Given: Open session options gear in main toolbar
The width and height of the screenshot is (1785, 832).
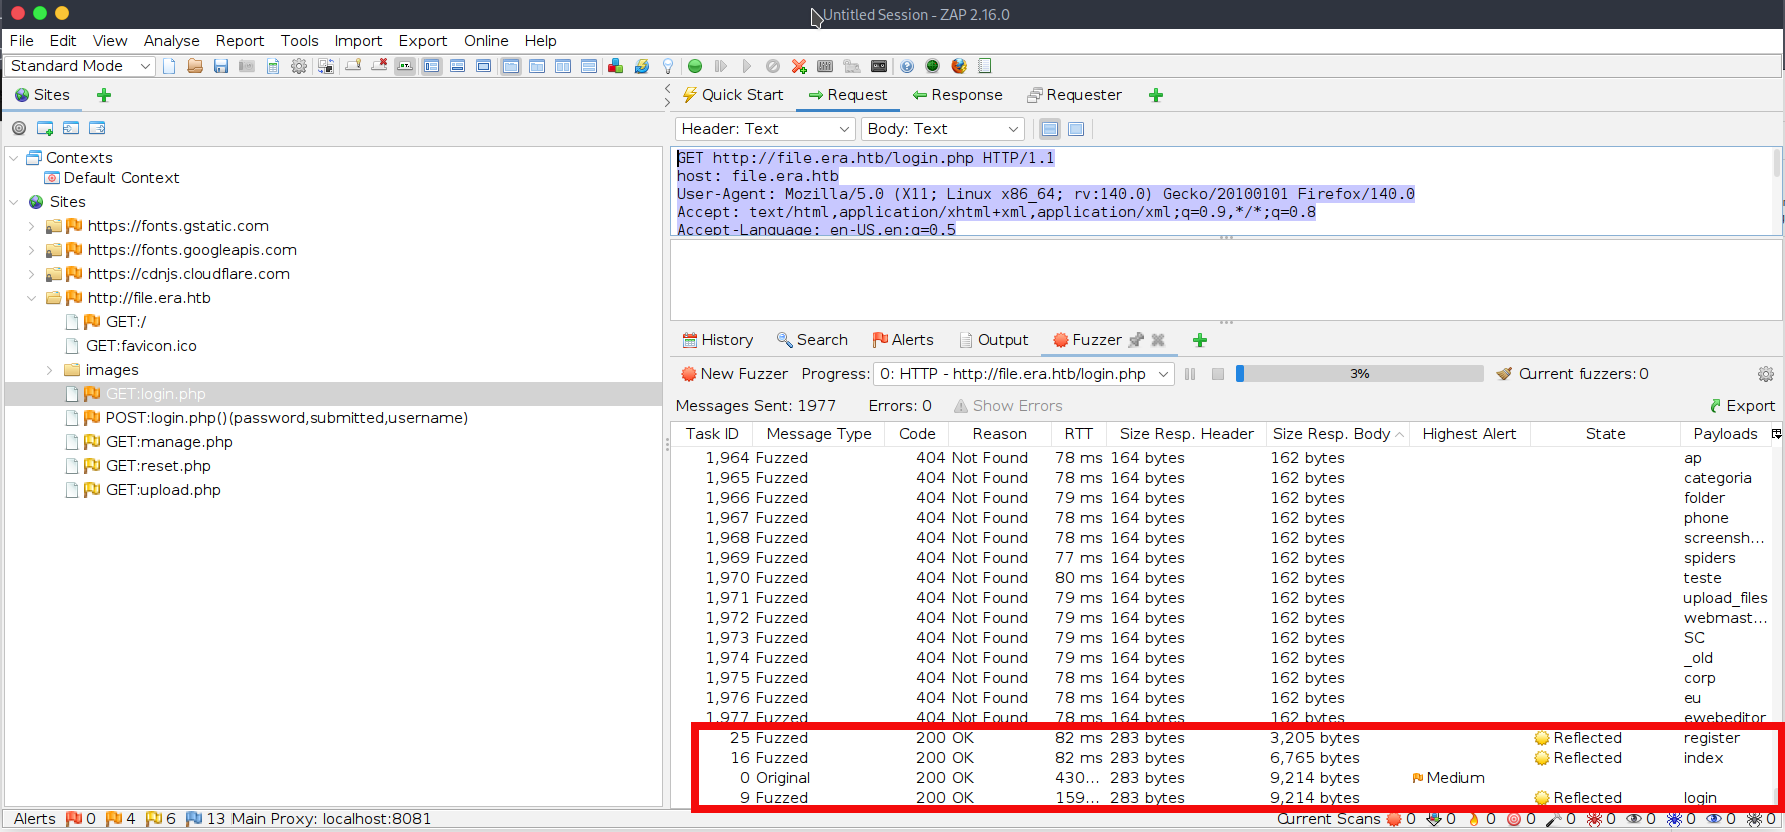Looking at the screenshot, I should tap(299, 66).
